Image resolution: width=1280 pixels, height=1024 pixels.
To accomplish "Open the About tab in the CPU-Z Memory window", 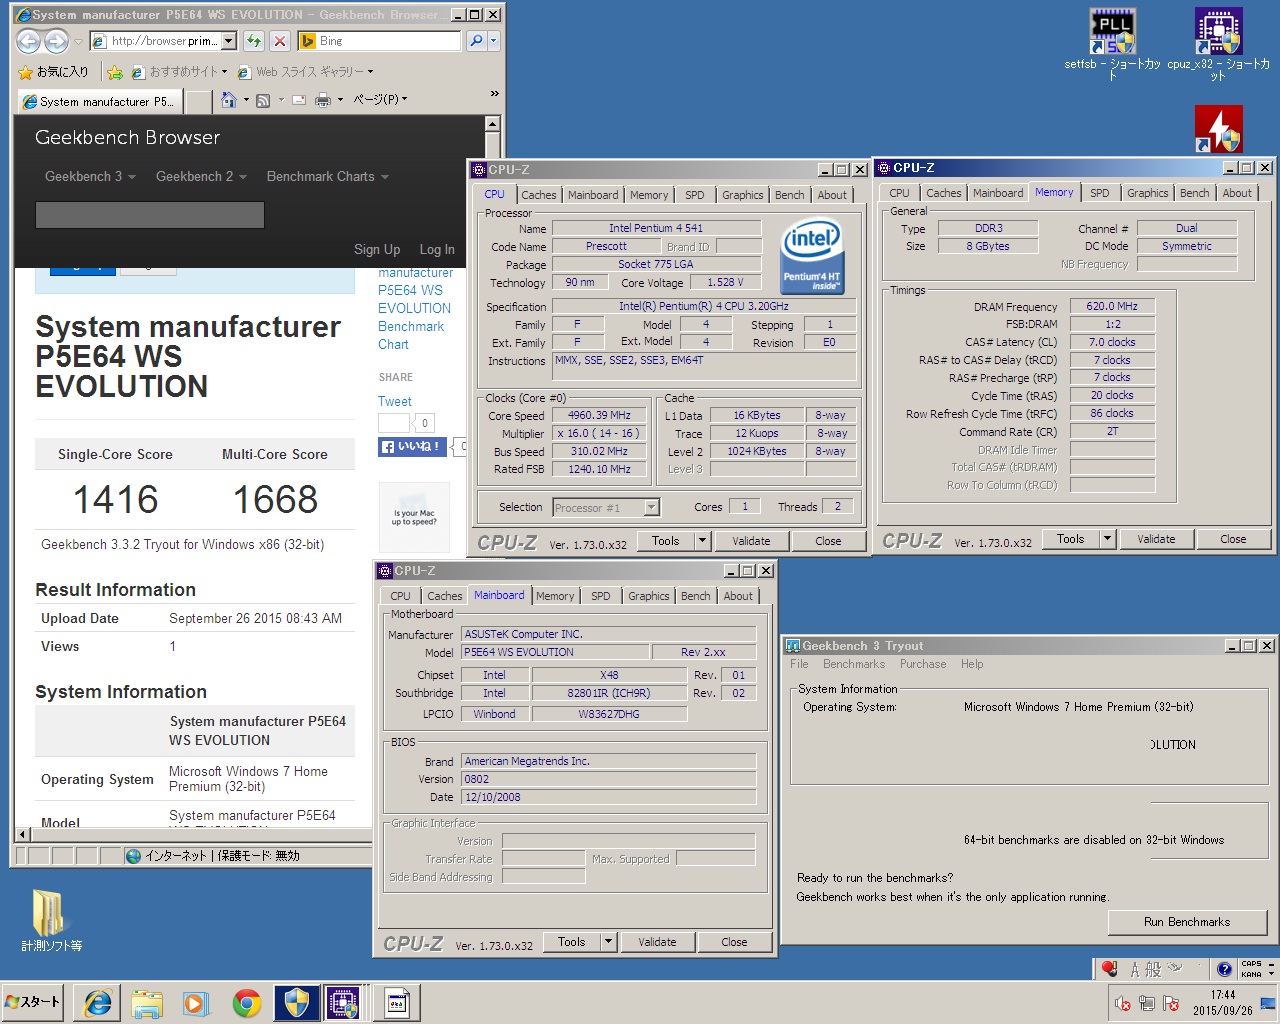I will point(1237,193).
